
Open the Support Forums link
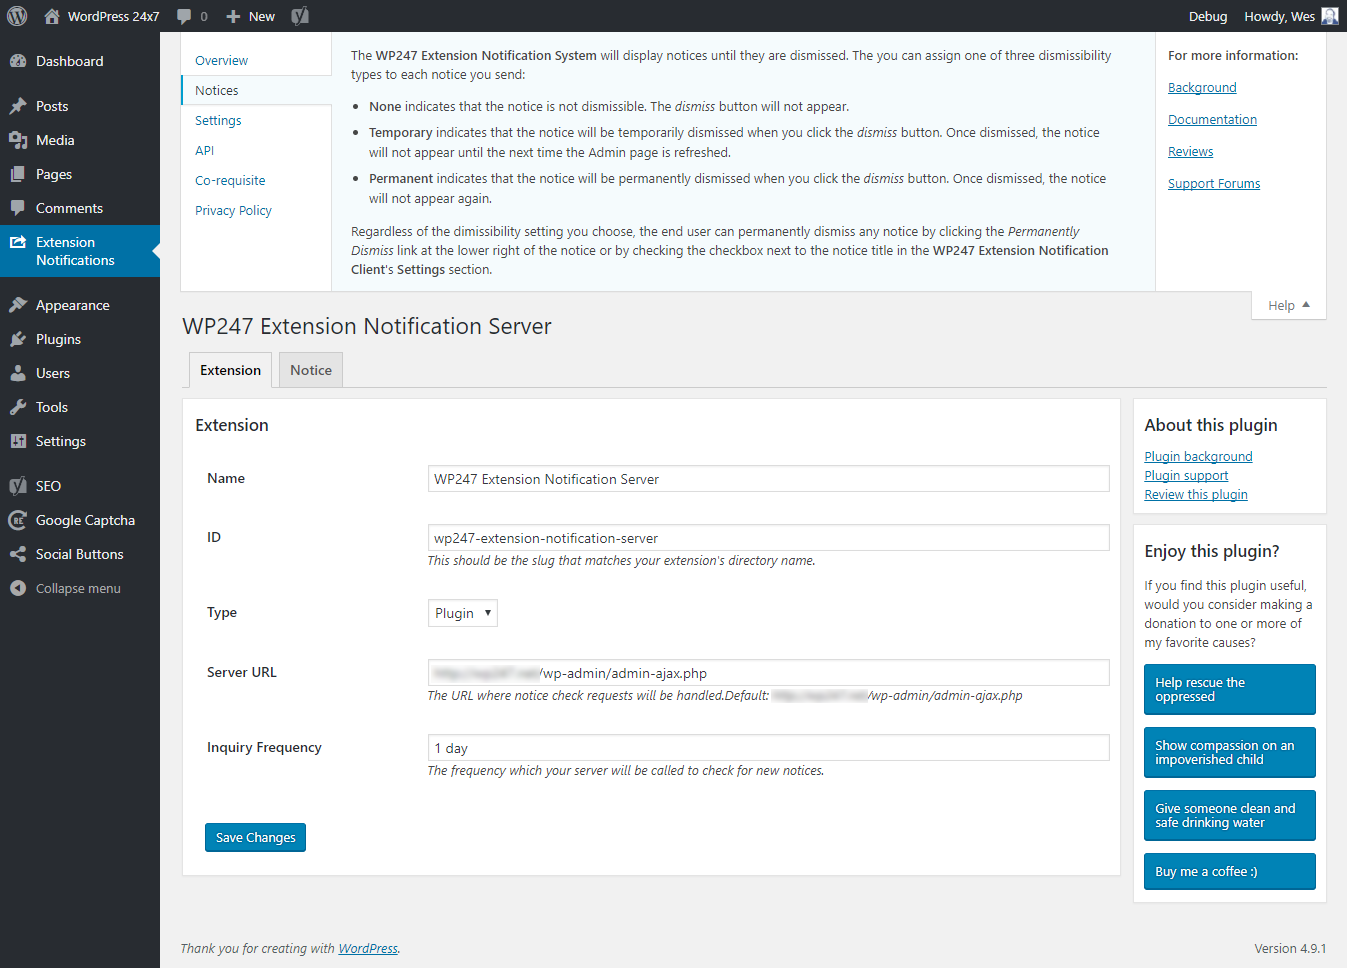1214,183
